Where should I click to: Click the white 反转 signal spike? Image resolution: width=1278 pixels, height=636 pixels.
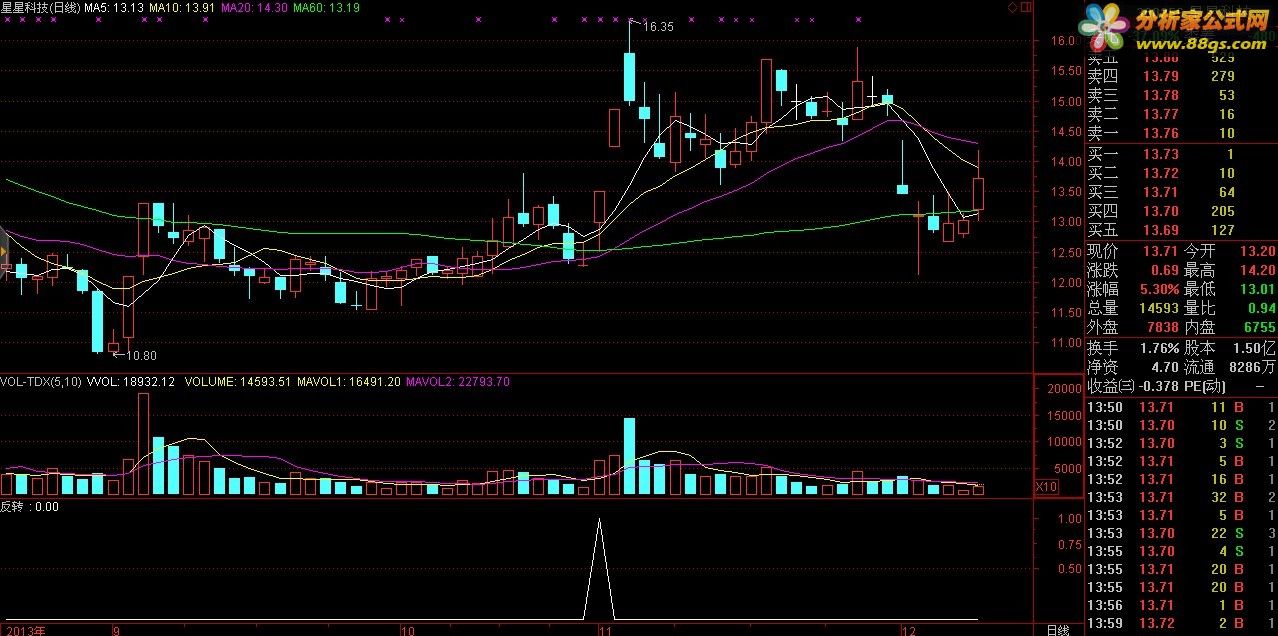[599, 567]
